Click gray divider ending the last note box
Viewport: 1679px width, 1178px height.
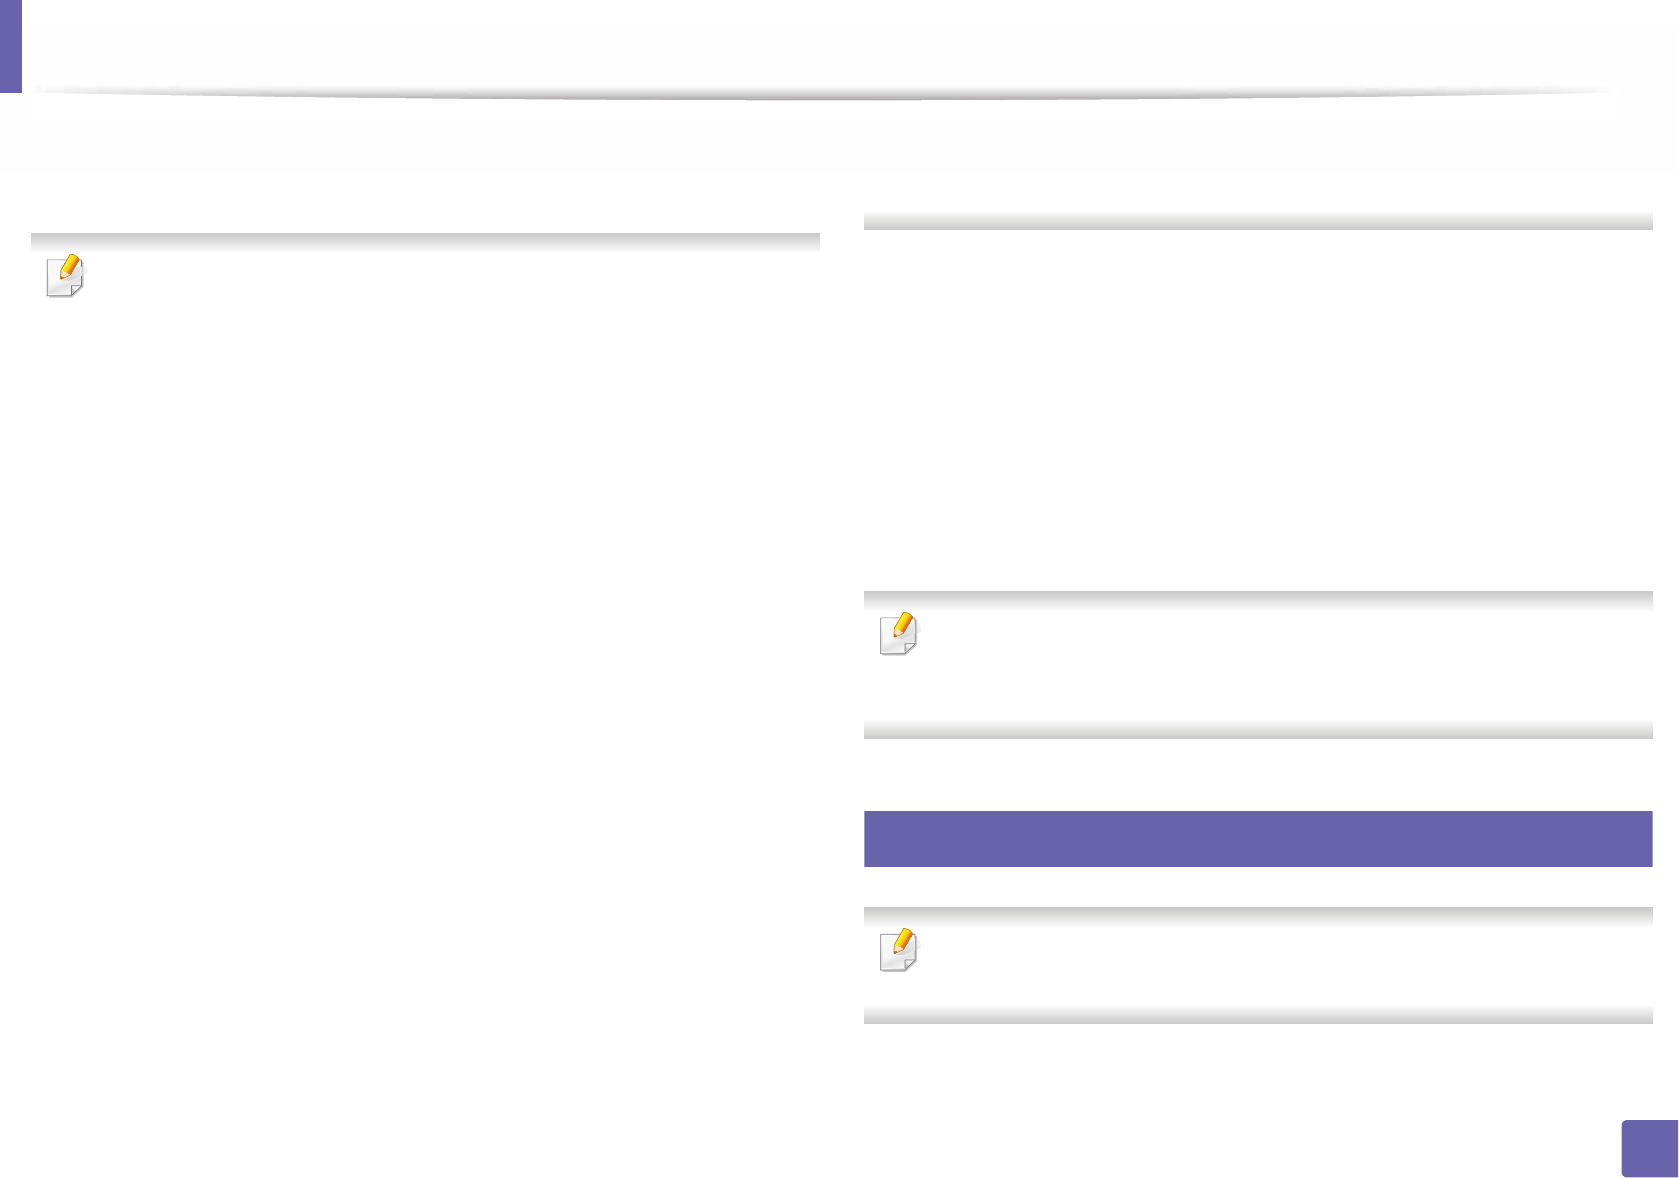click(x=1257, y=1015)
